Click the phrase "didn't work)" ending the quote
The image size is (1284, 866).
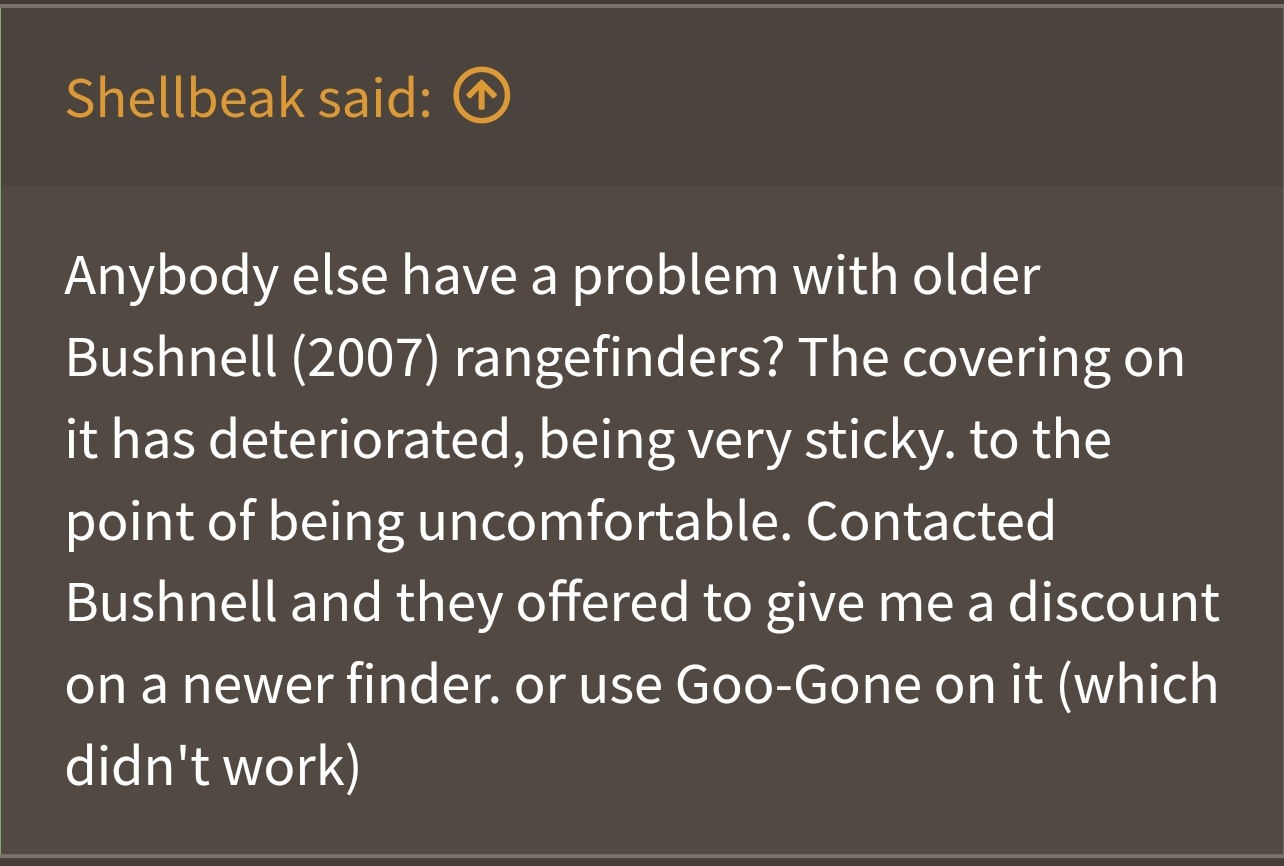(x=212, y=768)
